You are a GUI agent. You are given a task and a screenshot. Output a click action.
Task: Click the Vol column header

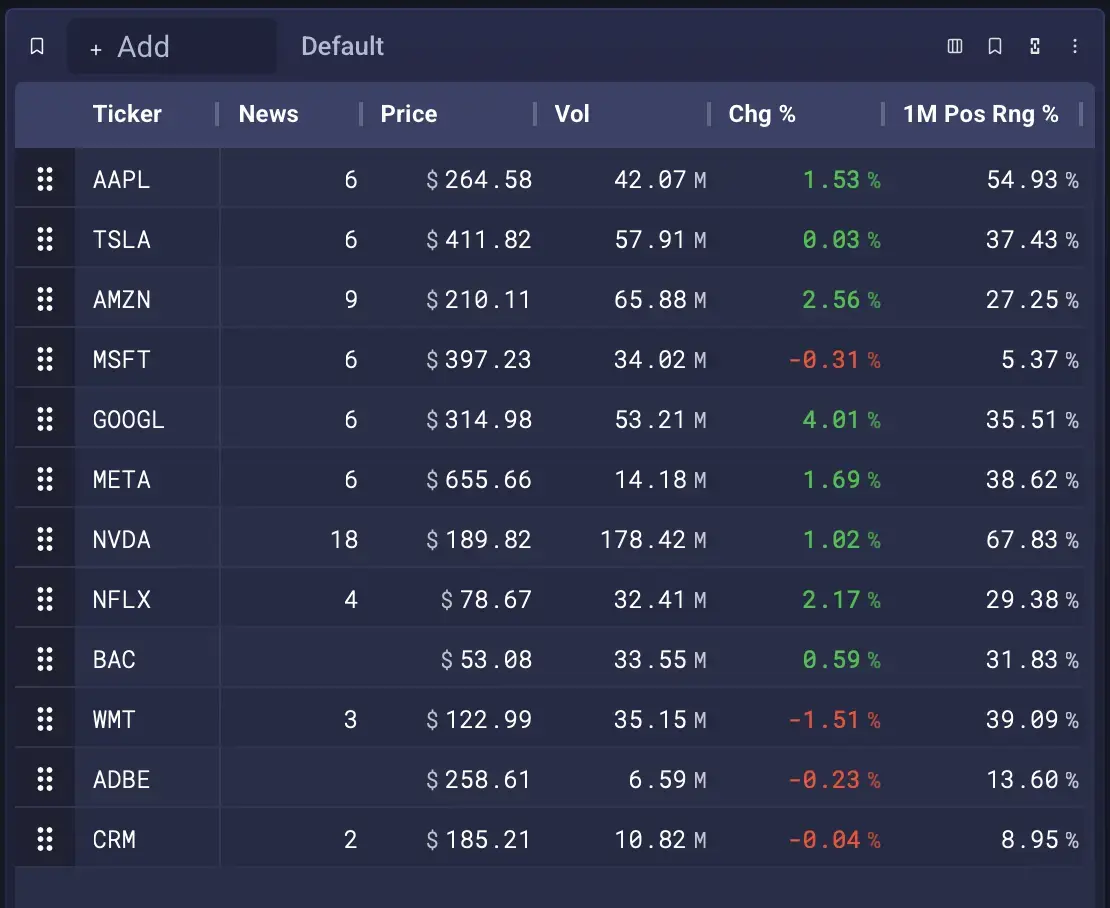coord(572,114)
